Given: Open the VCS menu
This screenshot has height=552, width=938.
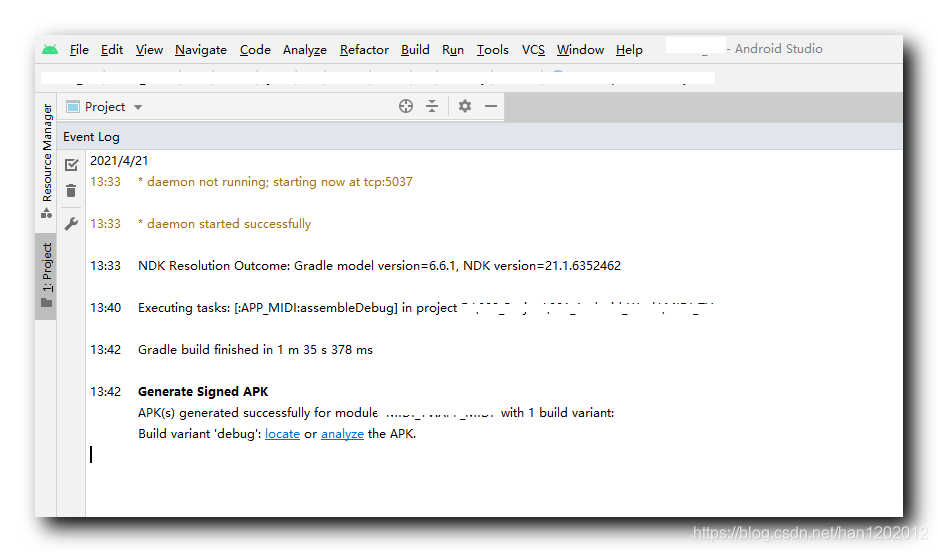Looking at the screenshot, I should coord(533,50).
